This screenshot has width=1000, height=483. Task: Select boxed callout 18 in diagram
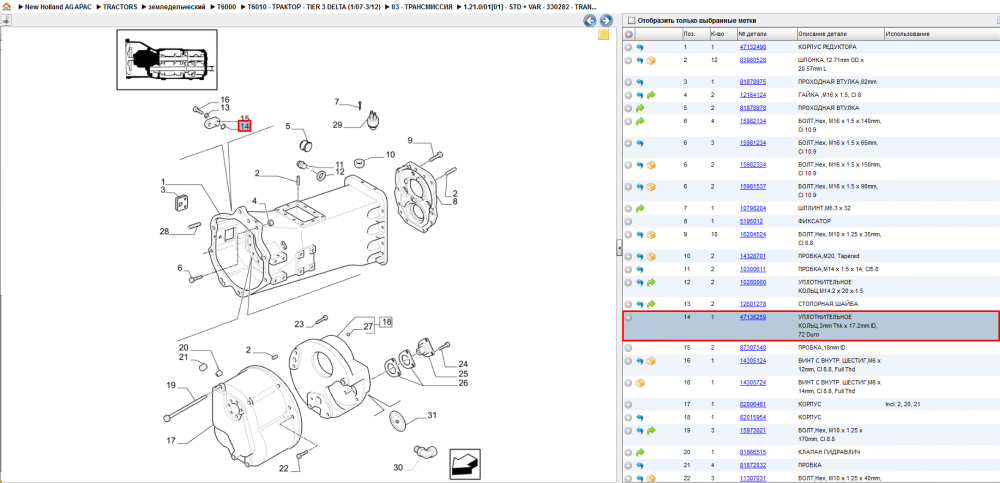point(386,322)
